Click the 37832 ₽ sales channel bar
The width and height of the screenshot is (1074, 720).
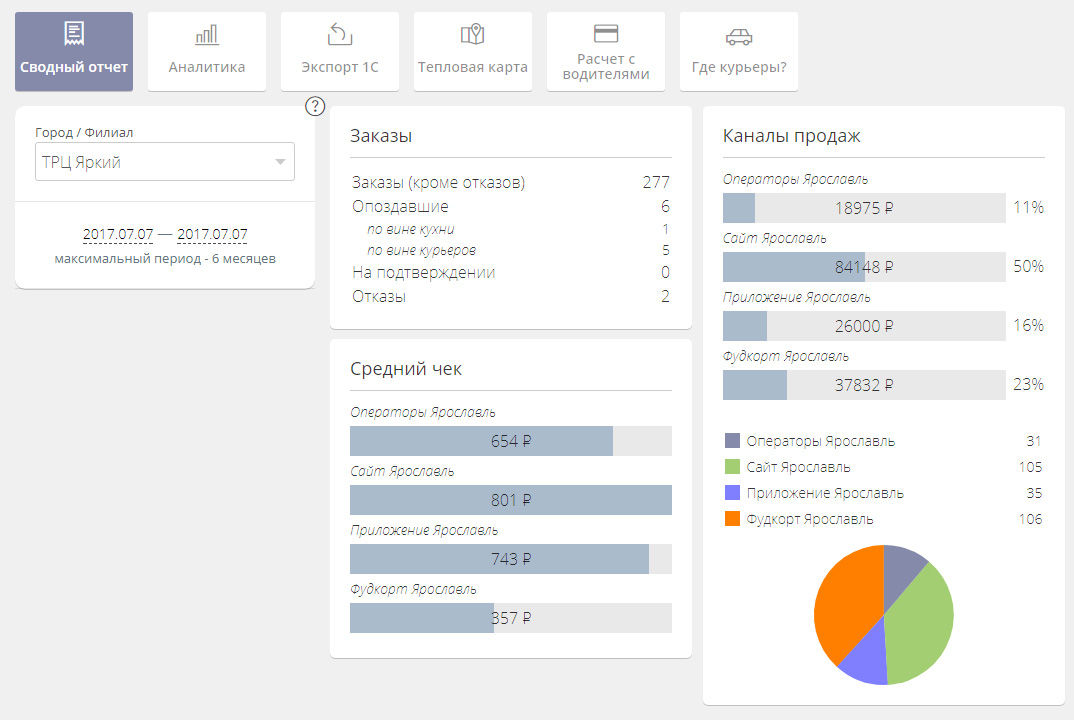click(x=864, y=384)
